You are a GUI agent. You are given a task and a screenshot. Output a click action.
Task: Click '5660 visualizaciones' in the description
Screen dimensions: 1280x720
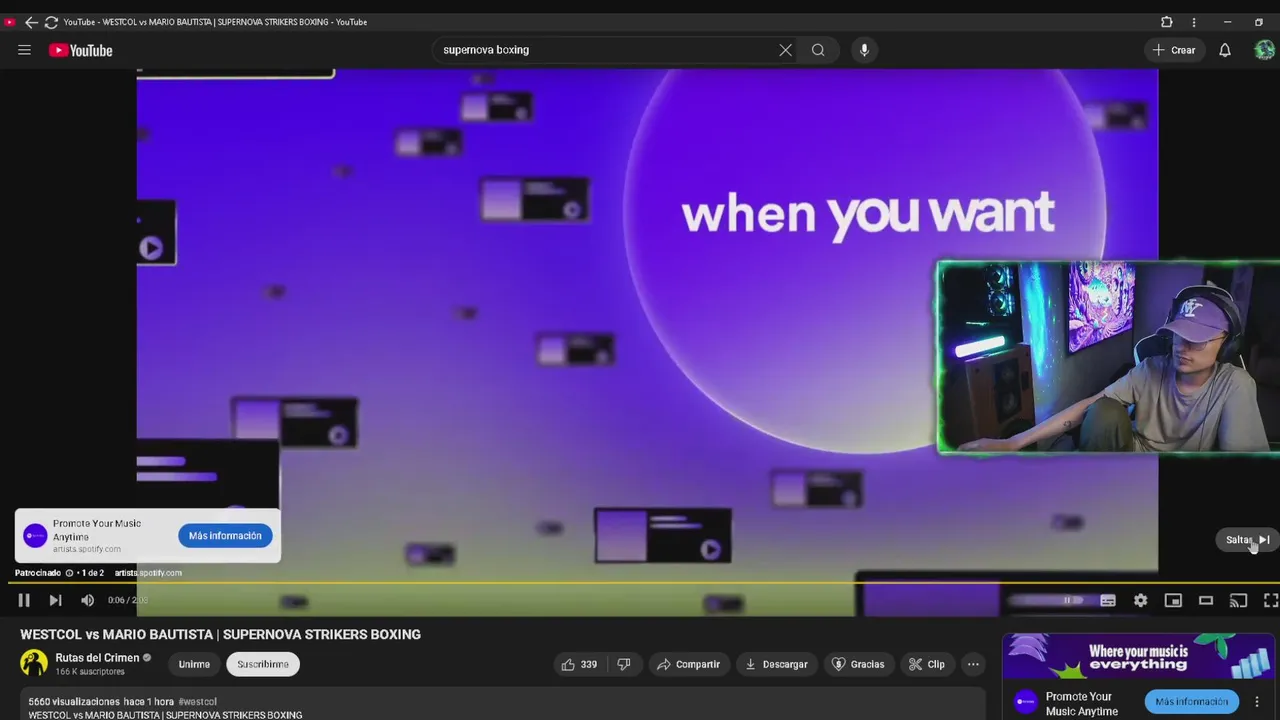[74, 702]
